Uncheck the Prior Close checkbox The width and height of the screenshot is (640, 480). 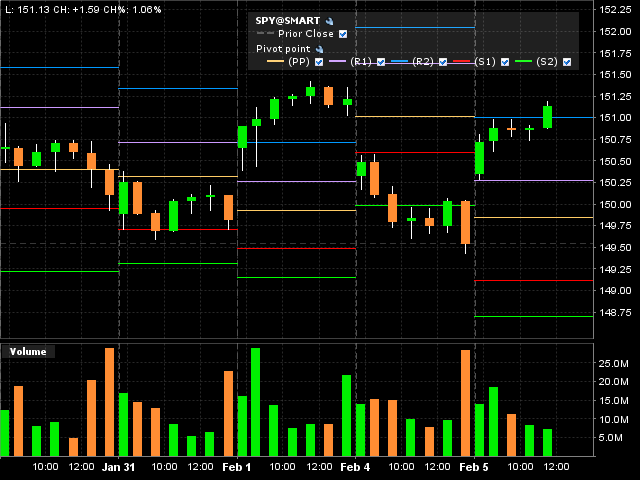pyautogui.click(x=343, y=34)
